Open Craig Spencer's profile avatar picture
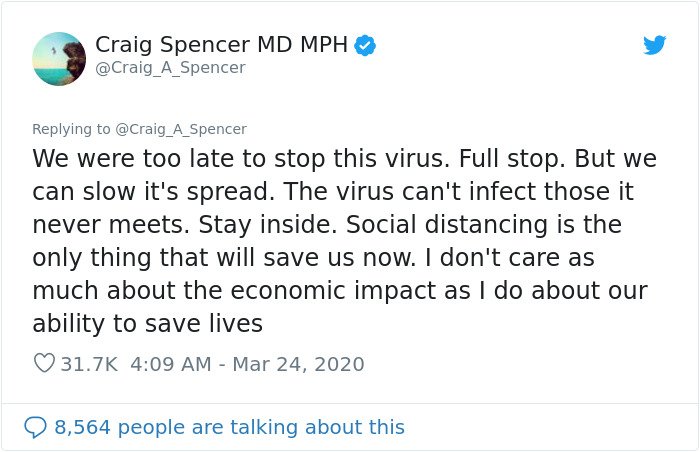Screen dimensions: 700x452 59,59
